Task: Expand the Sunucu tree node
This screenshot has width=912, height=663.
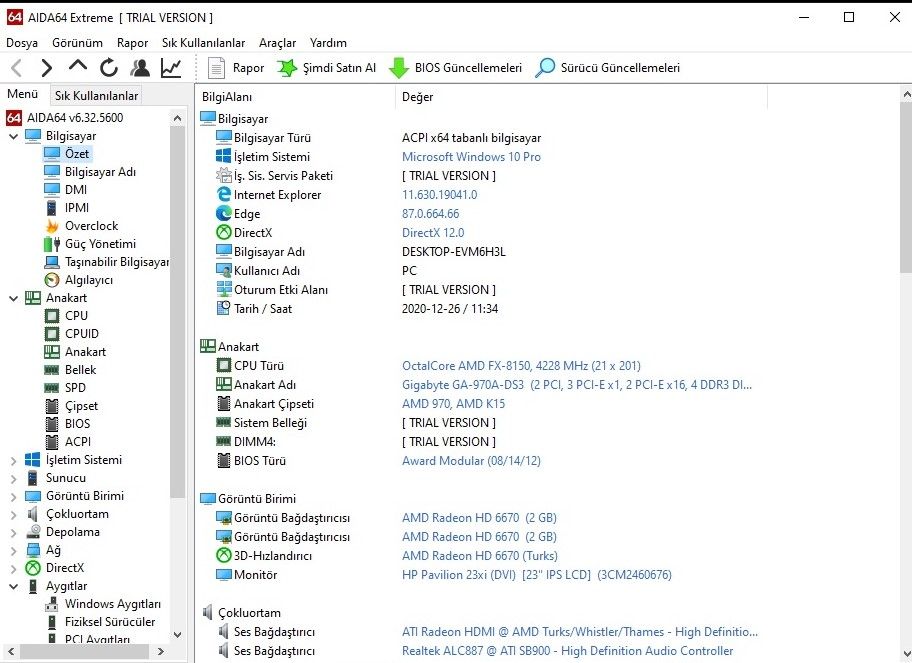Action: pos(14,479)
